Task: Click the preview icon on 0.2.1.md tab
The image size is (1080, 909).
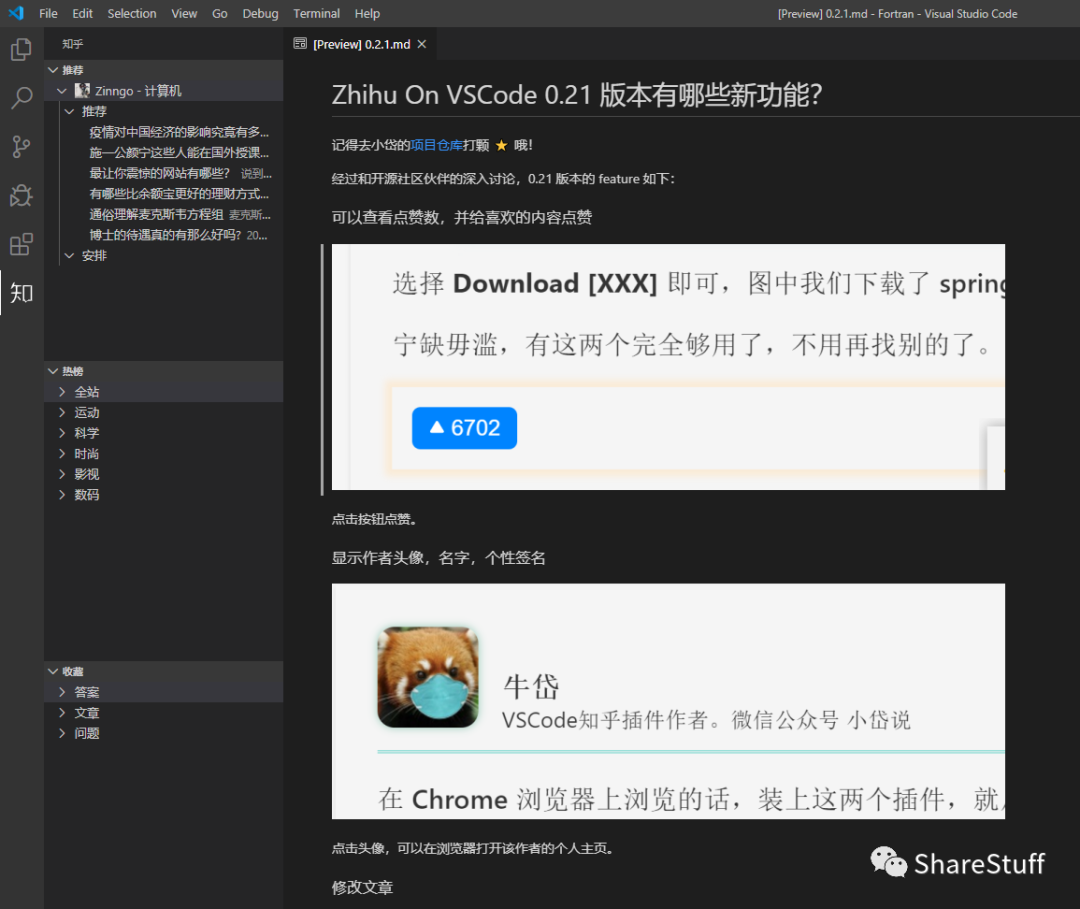Action: coord(300,44)
